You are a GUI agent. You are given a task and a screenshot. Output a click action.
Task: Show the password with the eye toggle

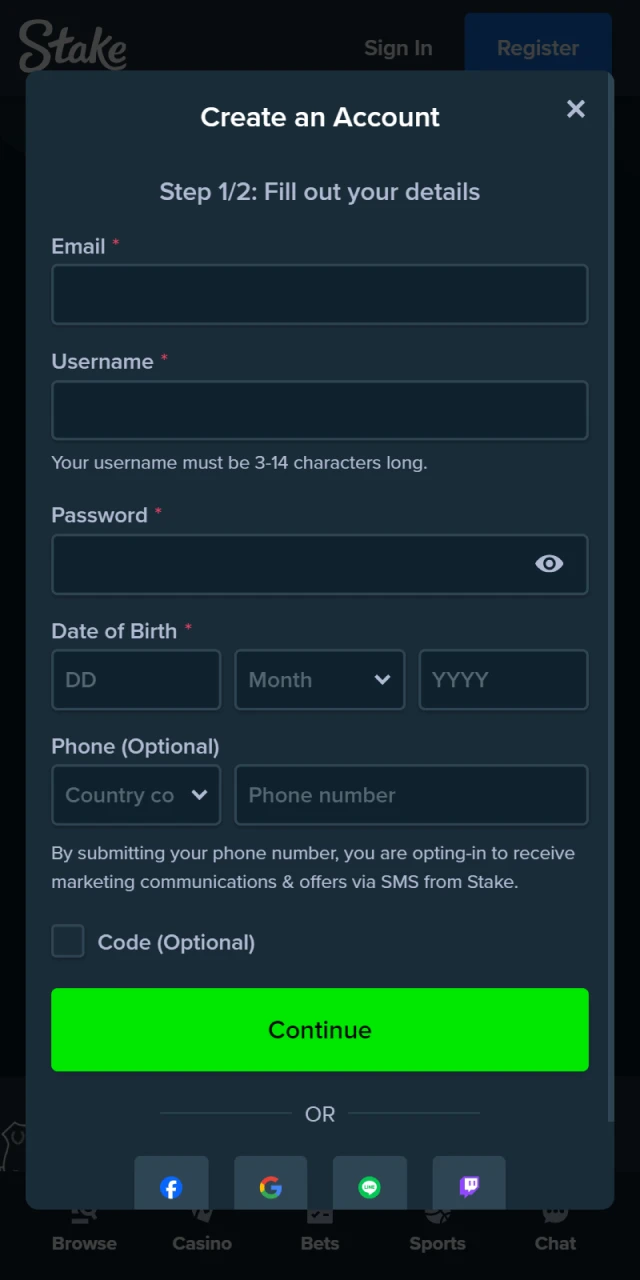[549, 564]
